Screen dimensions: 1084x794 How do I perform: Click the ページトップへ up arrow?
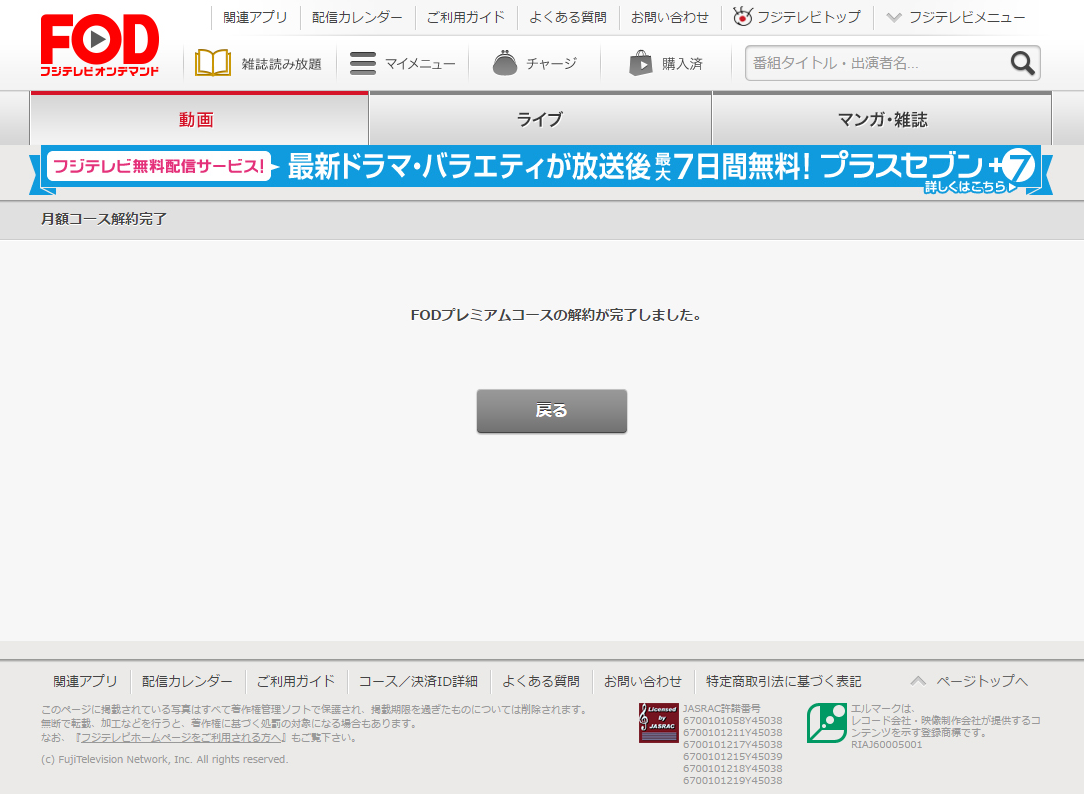click(x=918, y=681)
